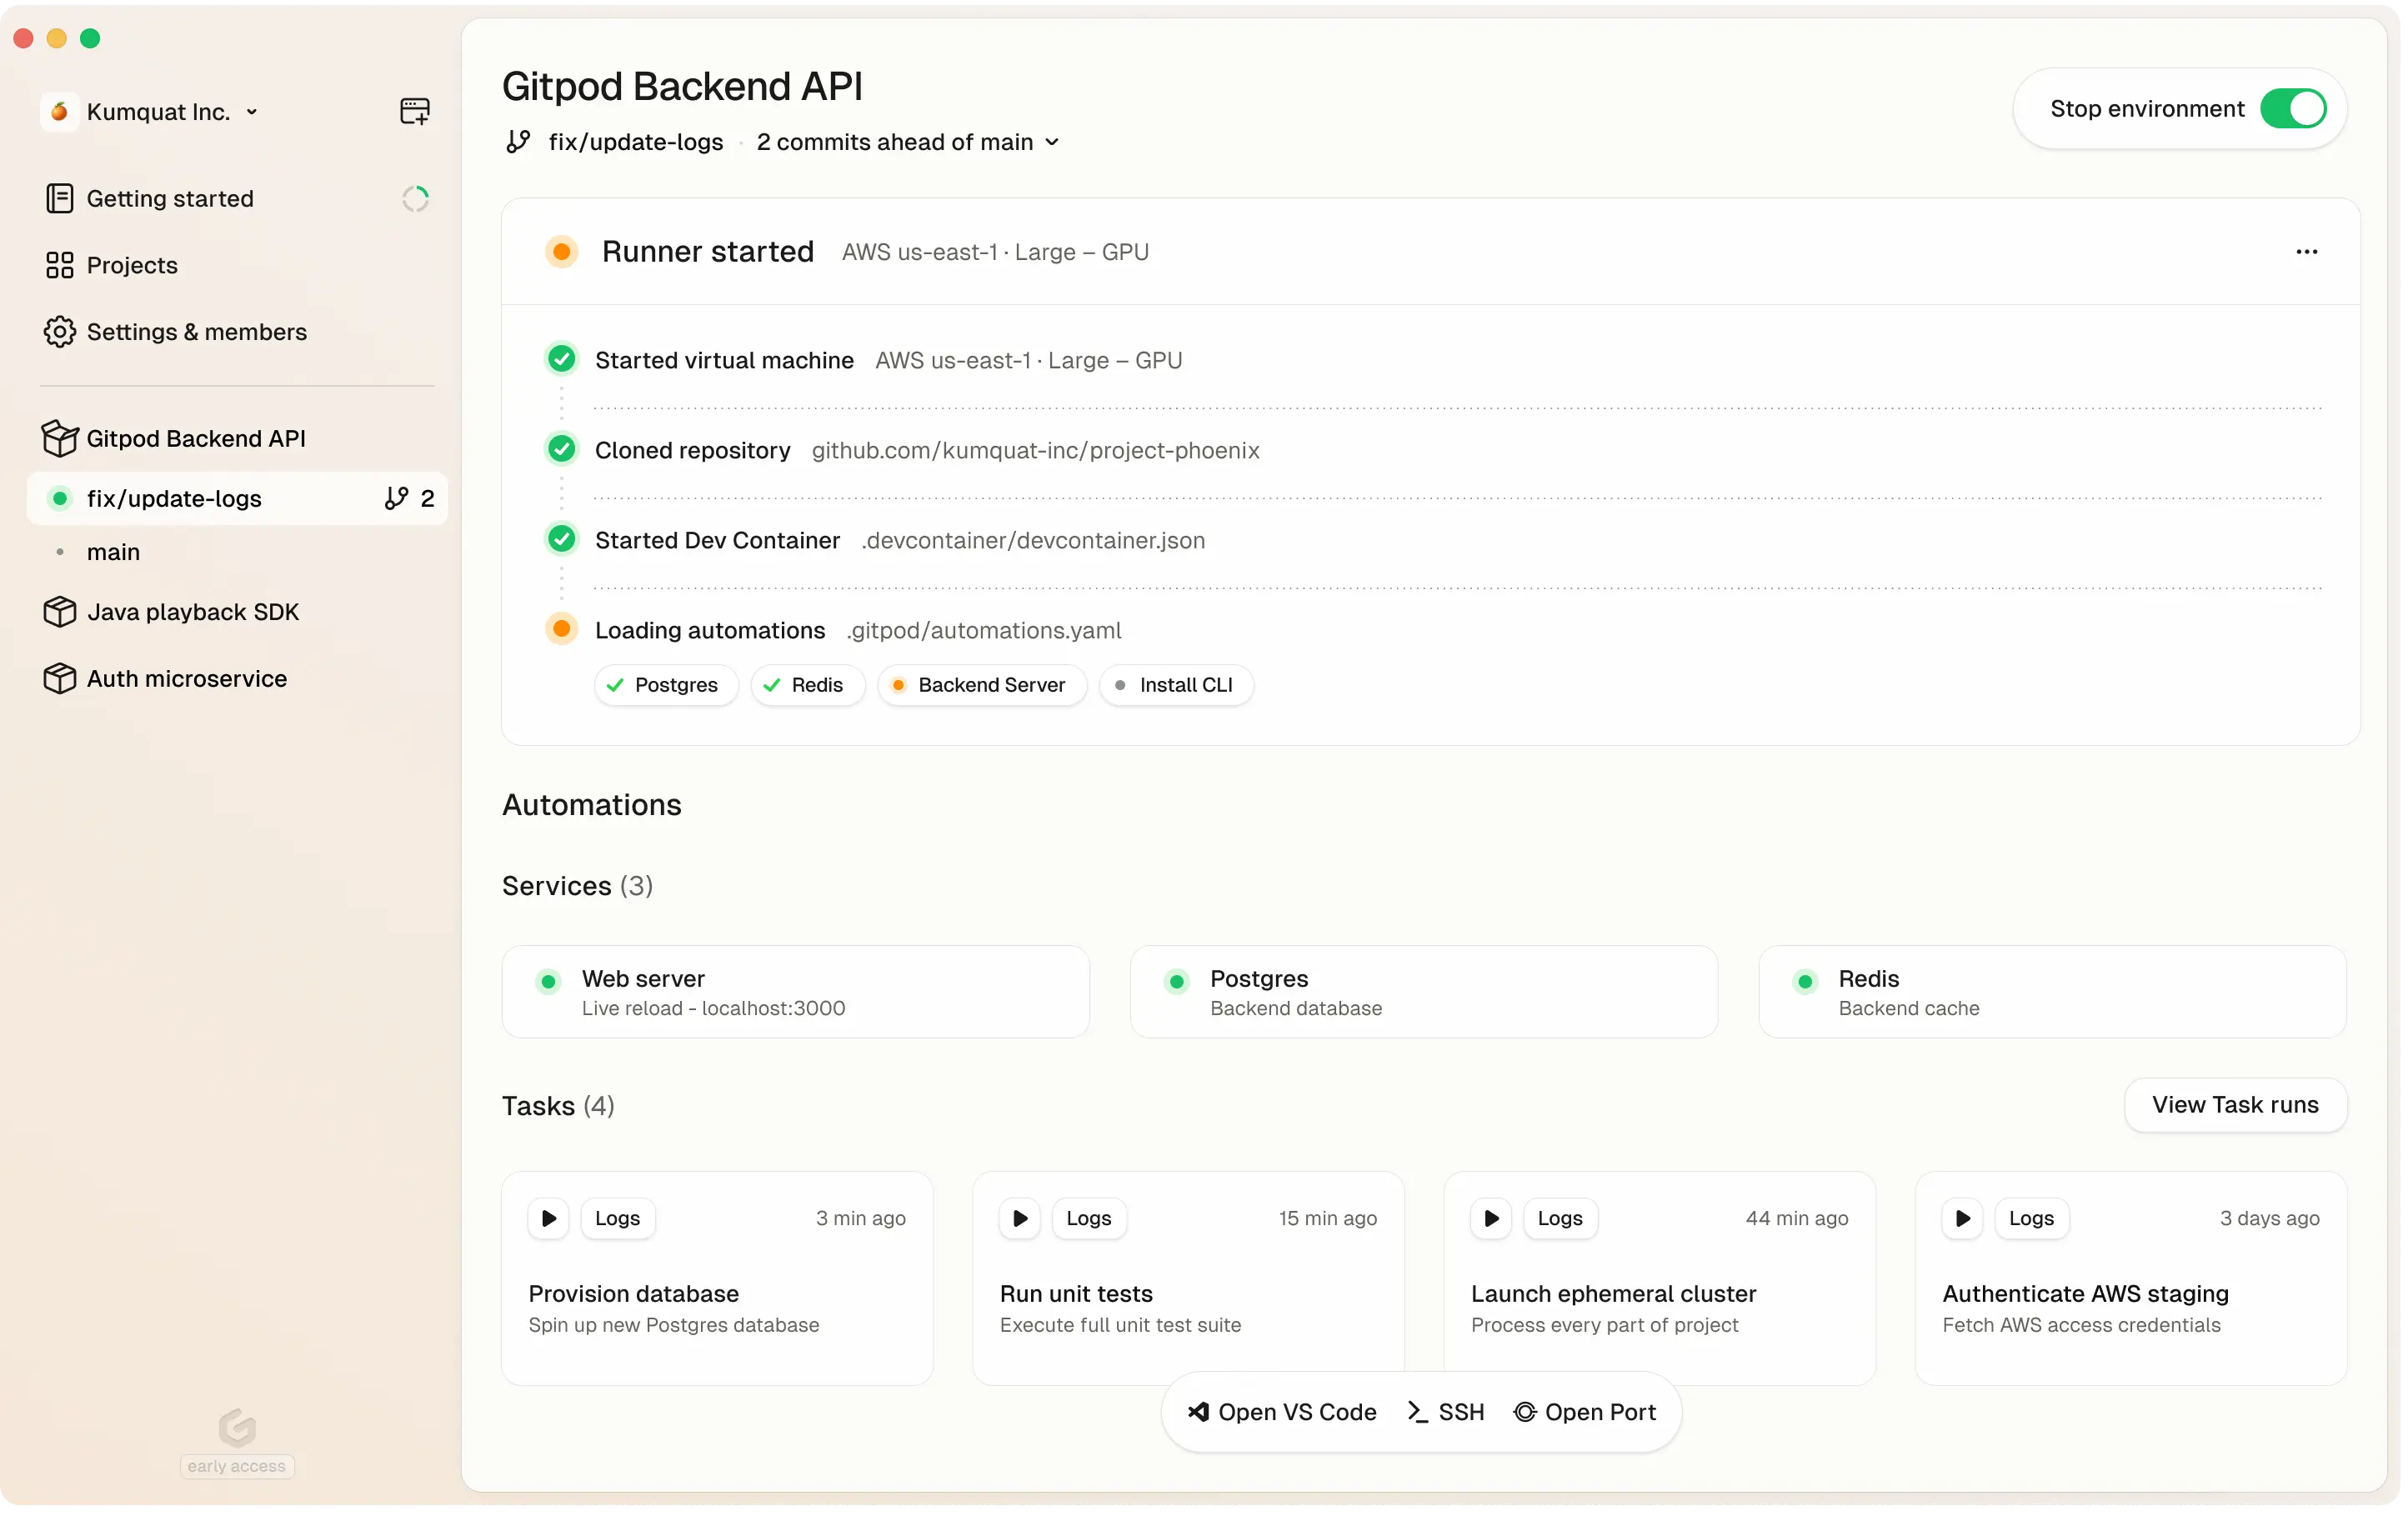Click Loading automations orange status icon
This screenshot has width=2408, height=1516.
[x=561, y=629]
